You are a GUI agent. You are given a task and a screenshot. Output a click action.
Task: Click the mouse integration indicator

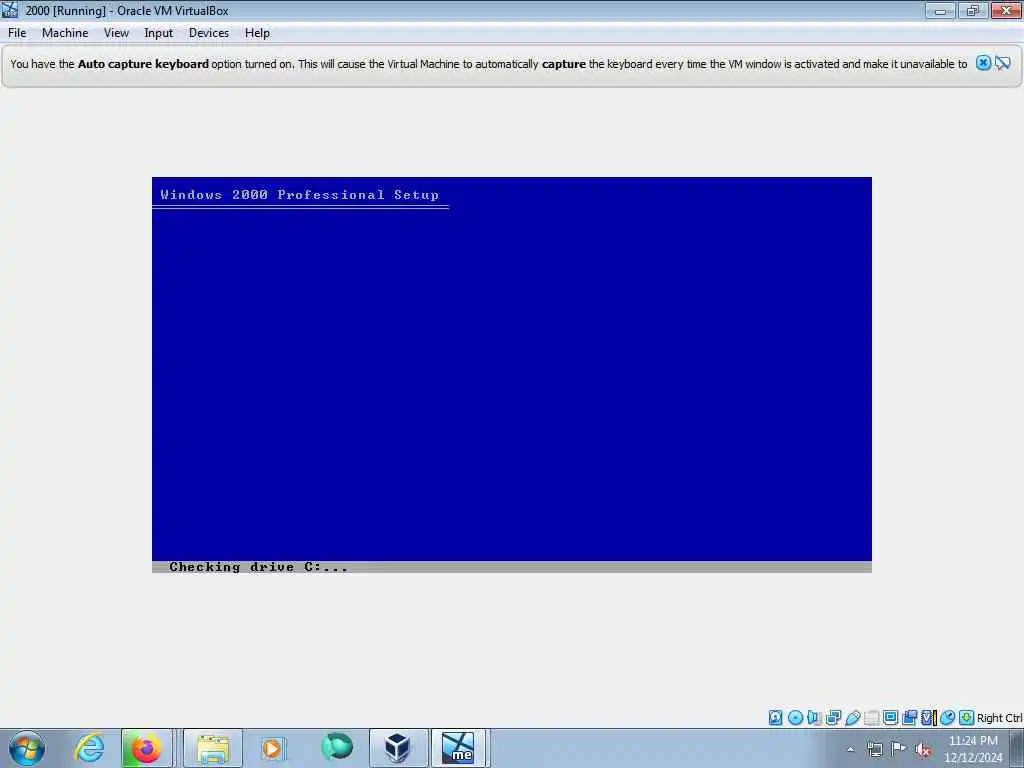[x=947, y=718]
